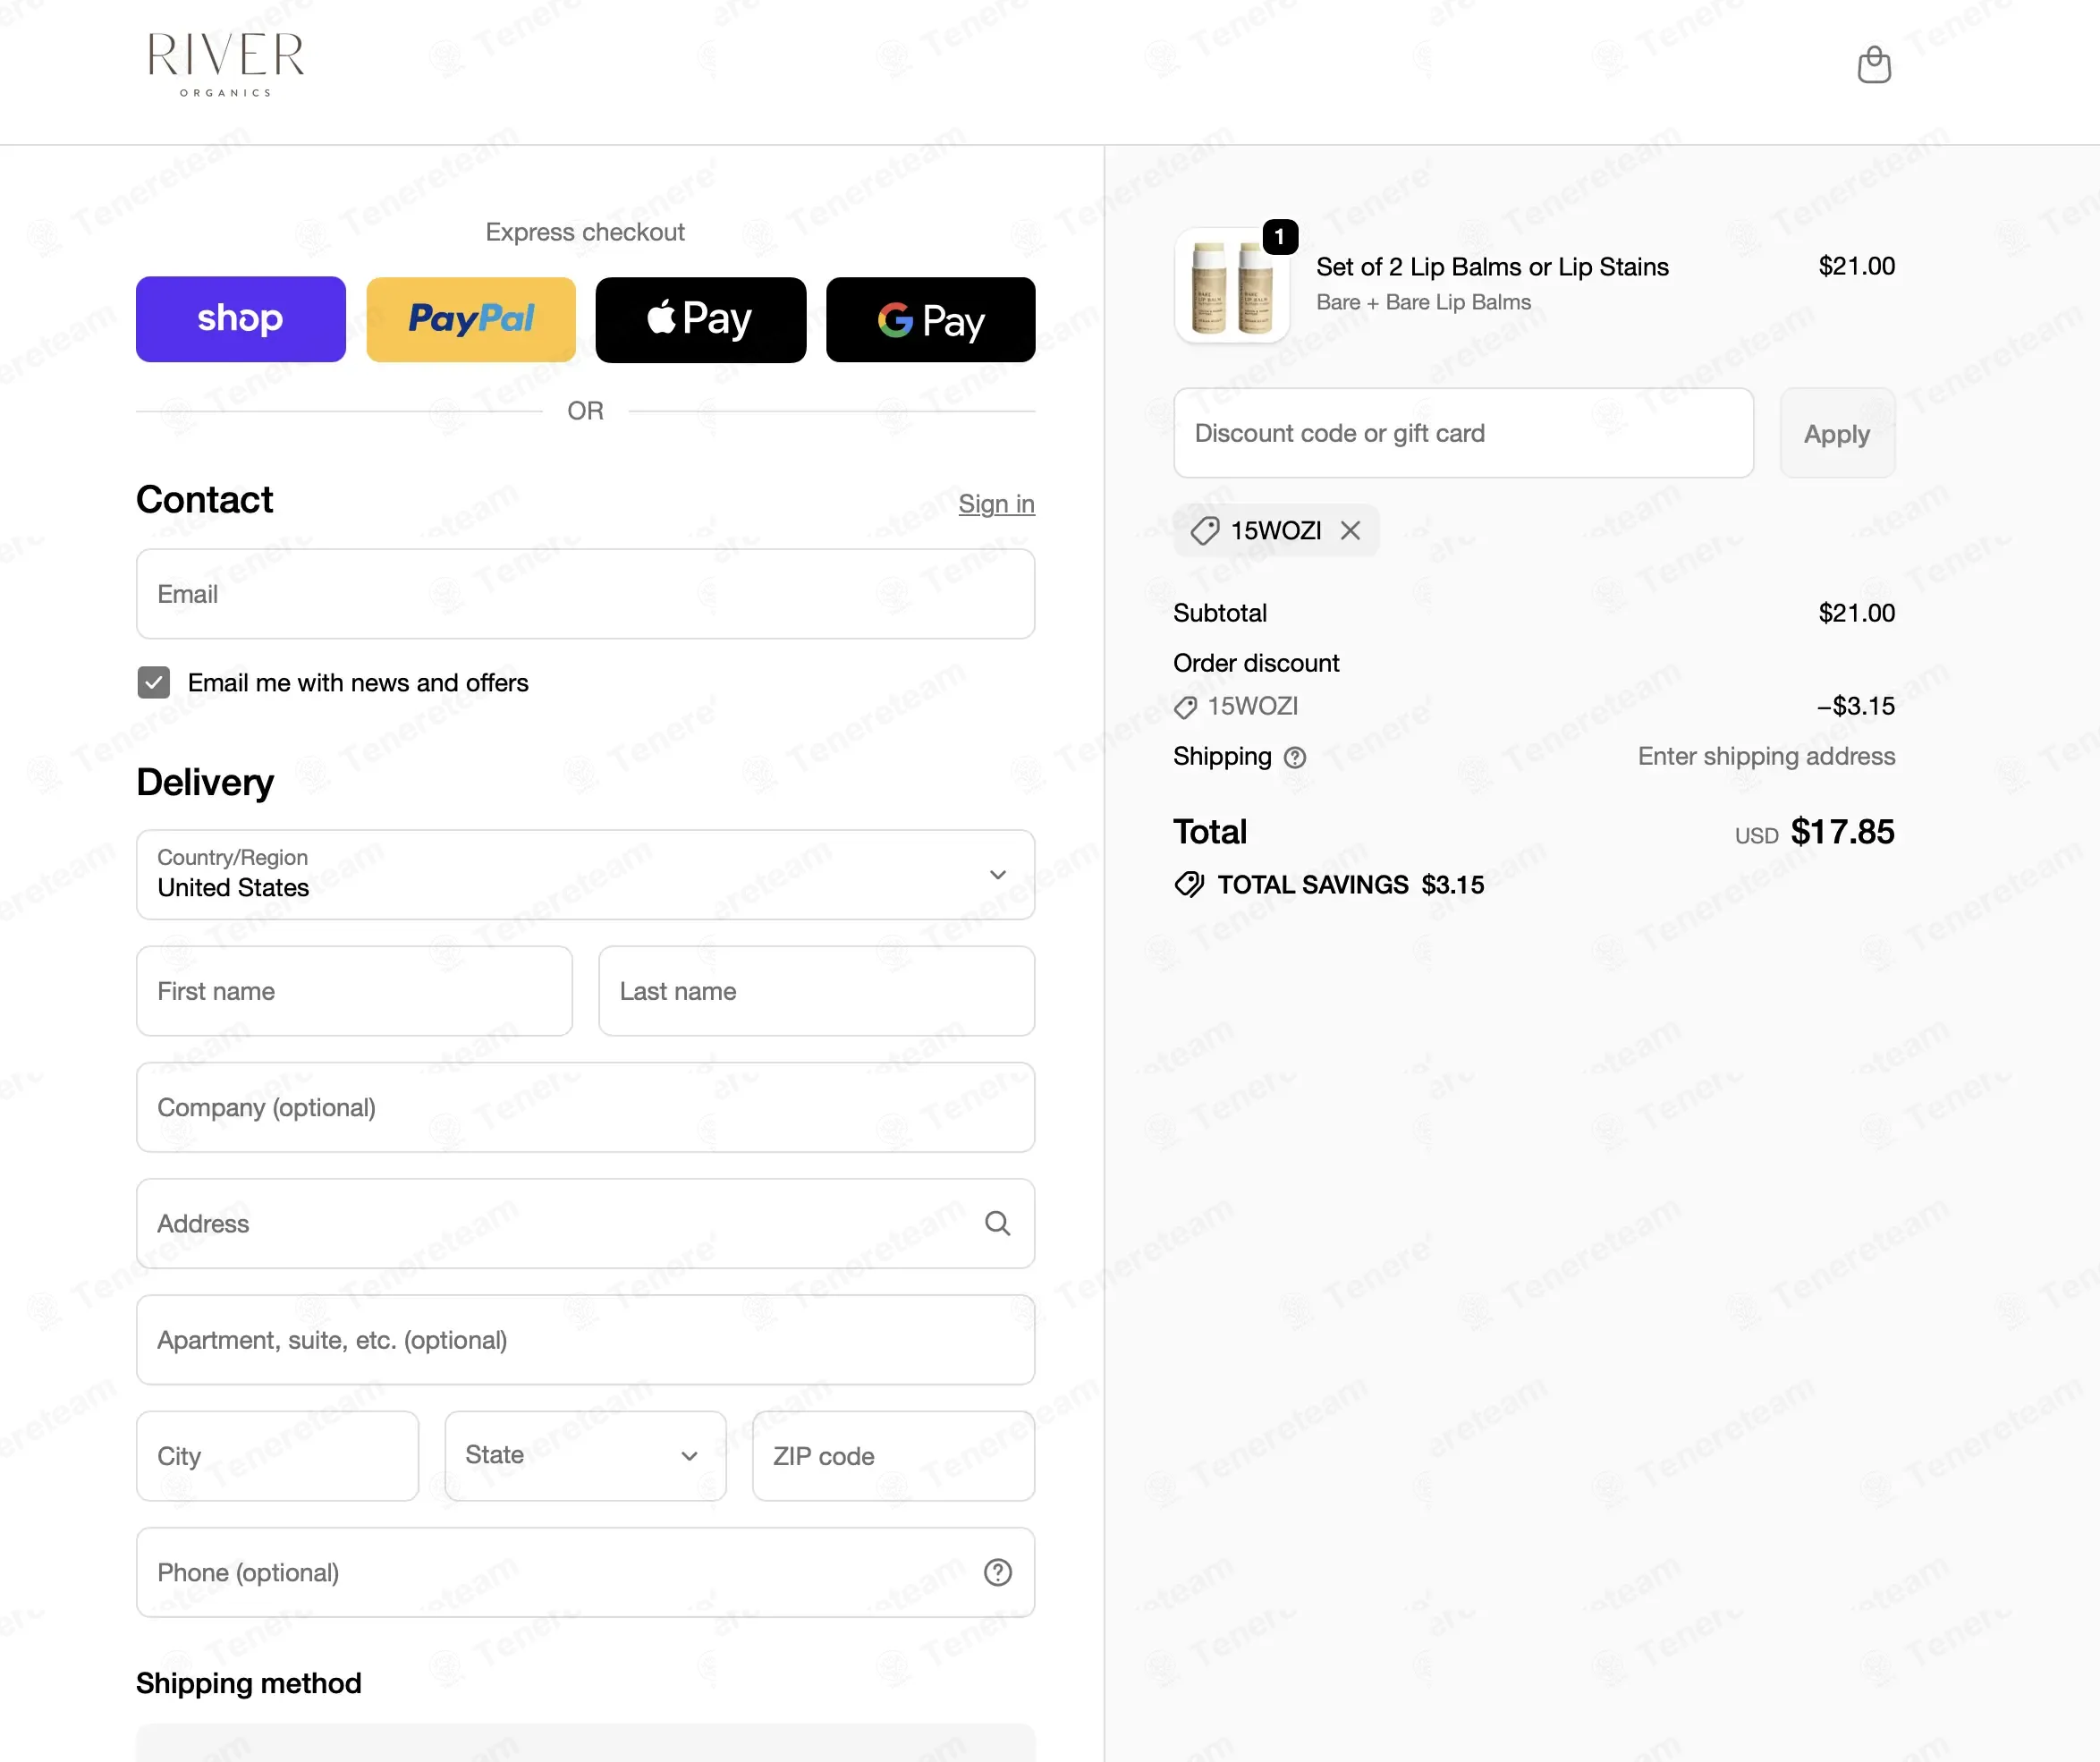Uncheck Email me with news and offers
Image resolution: width=2100 pixels, height=1762 pixels.
[154, 683]
